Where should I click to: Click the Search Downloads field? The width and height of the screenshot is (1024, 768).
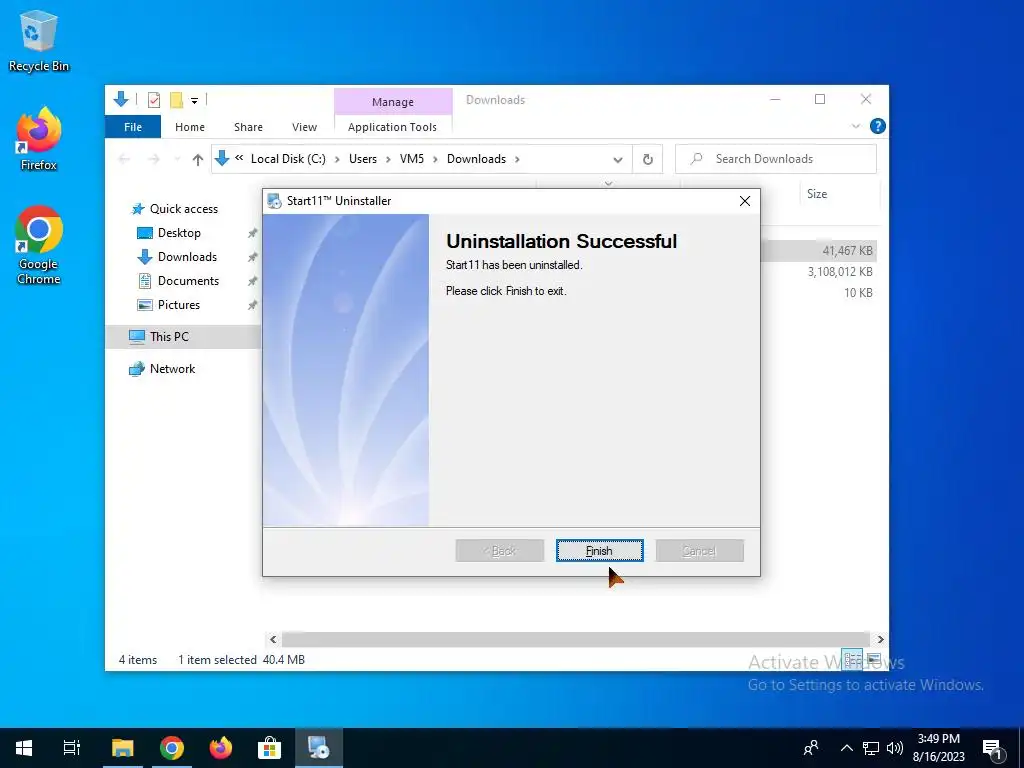pyautogui.click(x=776, y=159)
